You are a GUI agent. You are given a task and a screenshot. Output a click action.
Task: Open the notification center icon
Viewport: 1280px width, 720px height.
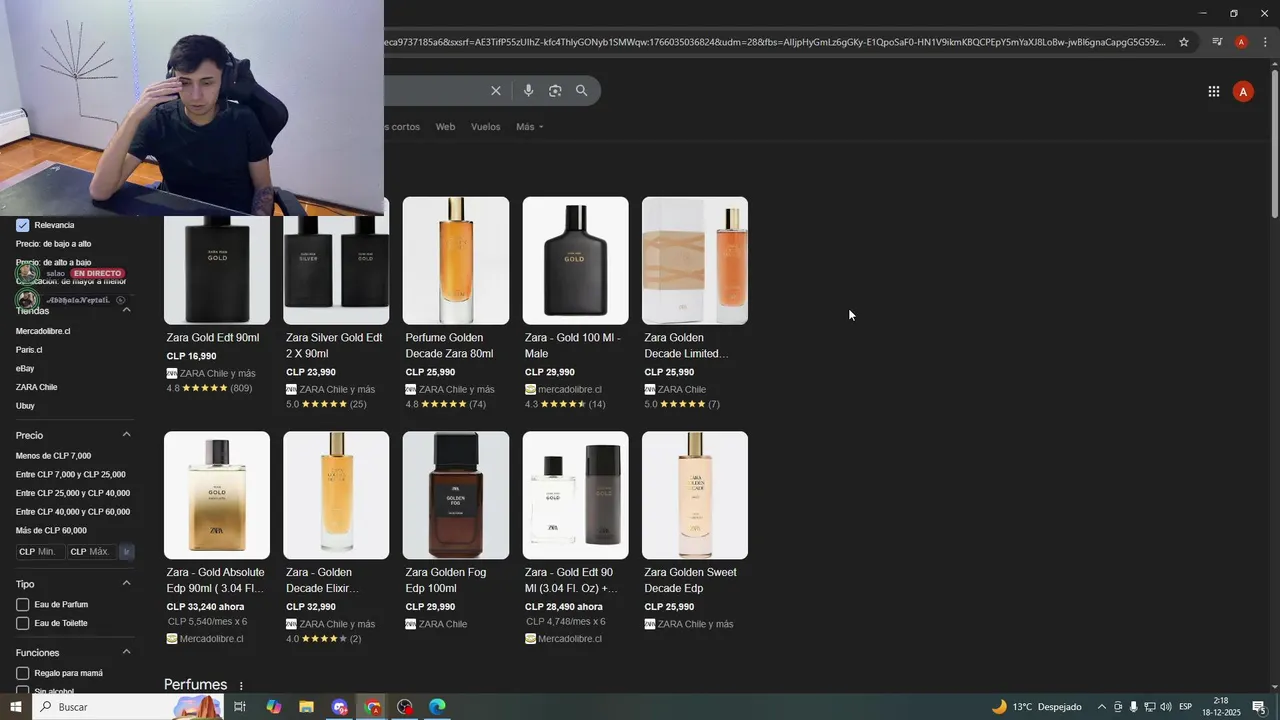(1259, 707)
